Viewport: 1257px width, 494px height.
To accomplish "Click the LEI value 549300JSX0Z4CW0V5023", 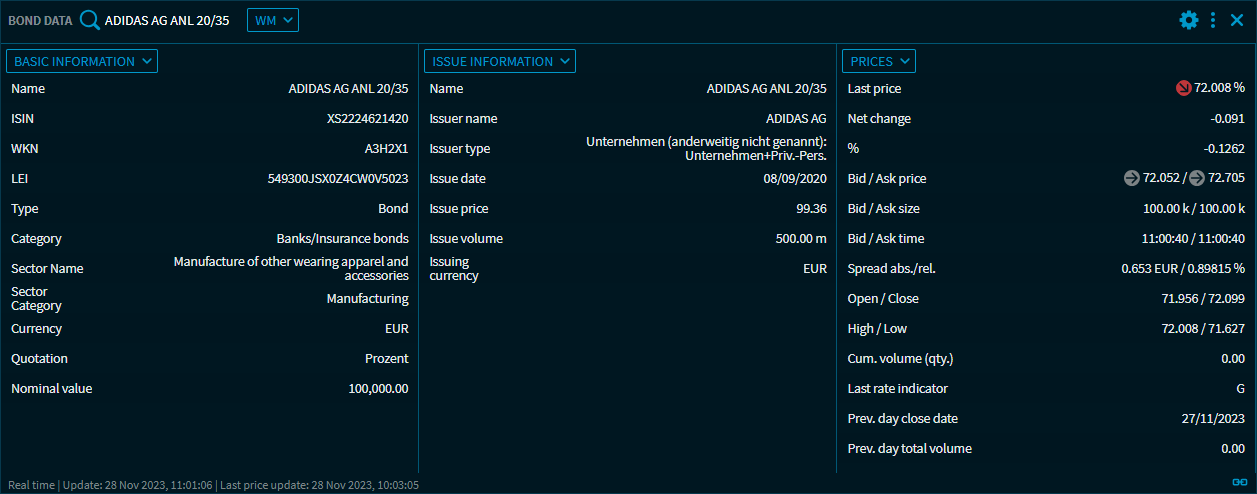I will (338, 179).
